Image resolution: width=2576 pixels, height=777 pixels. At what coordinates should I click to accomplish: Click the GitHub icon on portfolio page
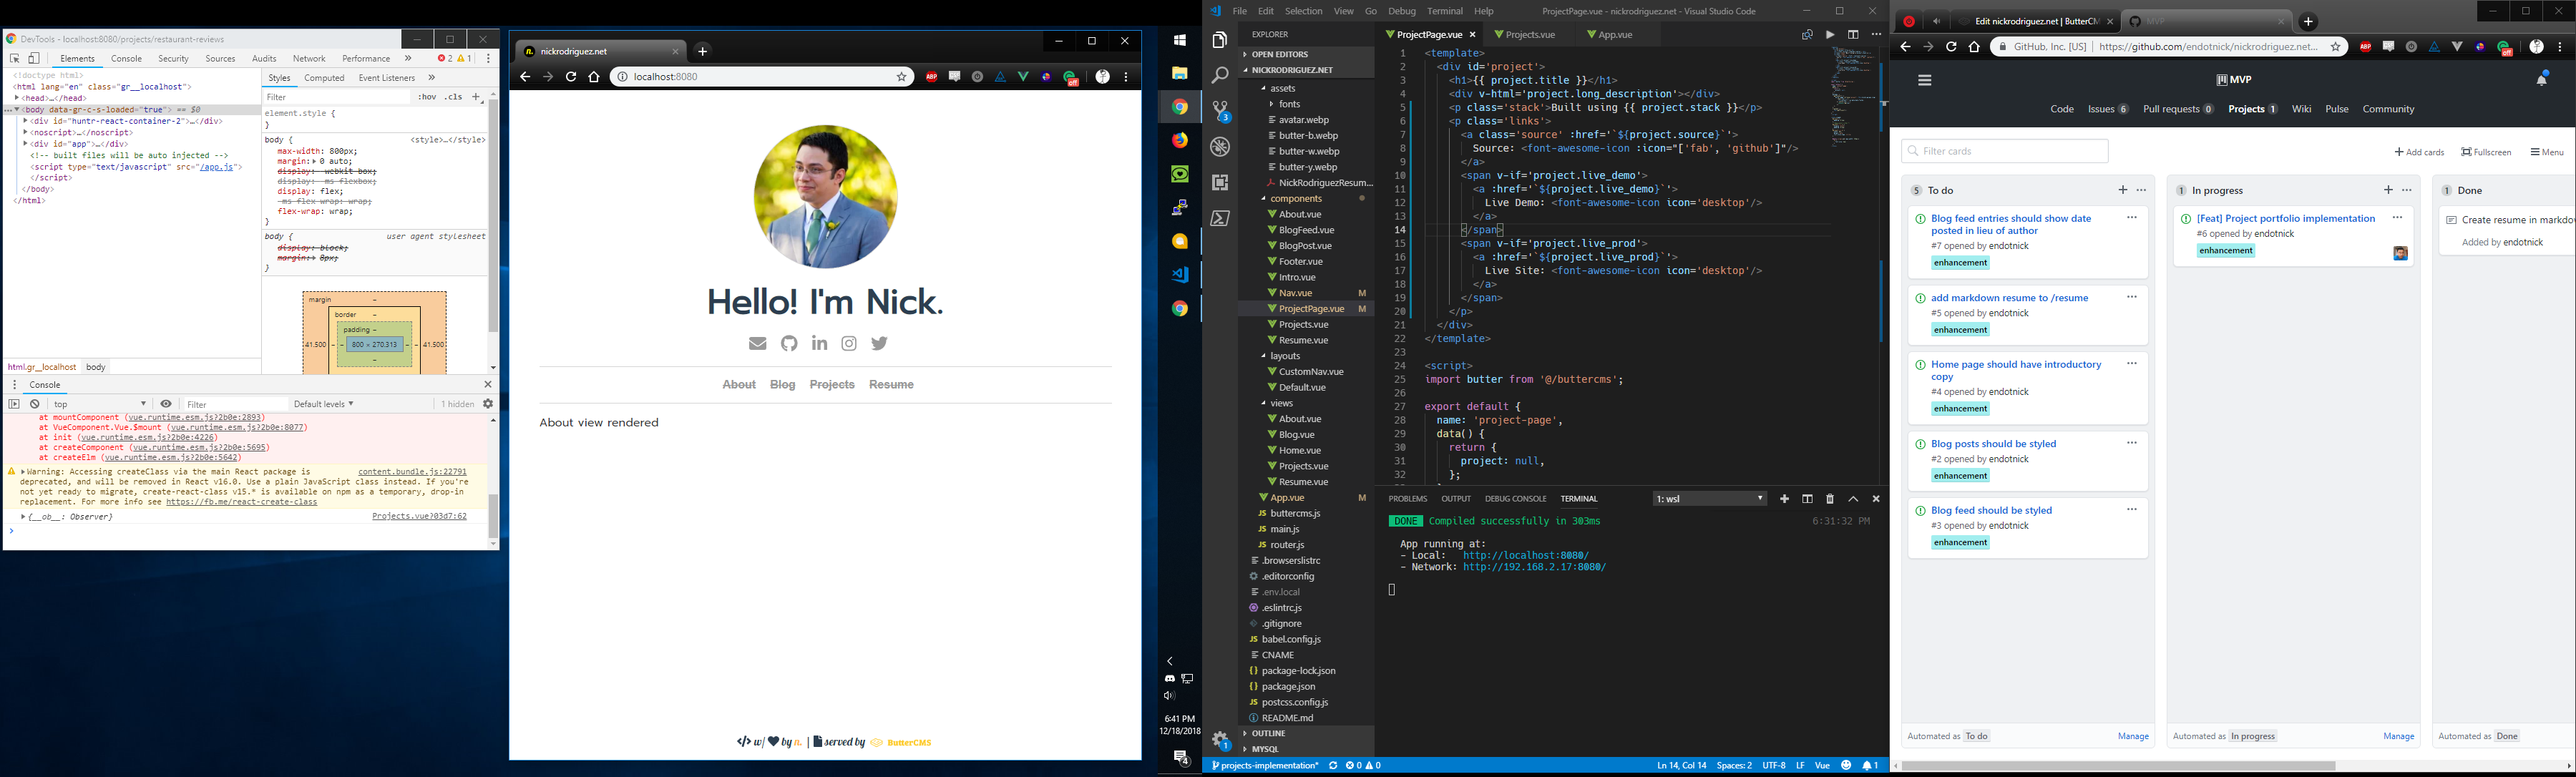(789, 343)
